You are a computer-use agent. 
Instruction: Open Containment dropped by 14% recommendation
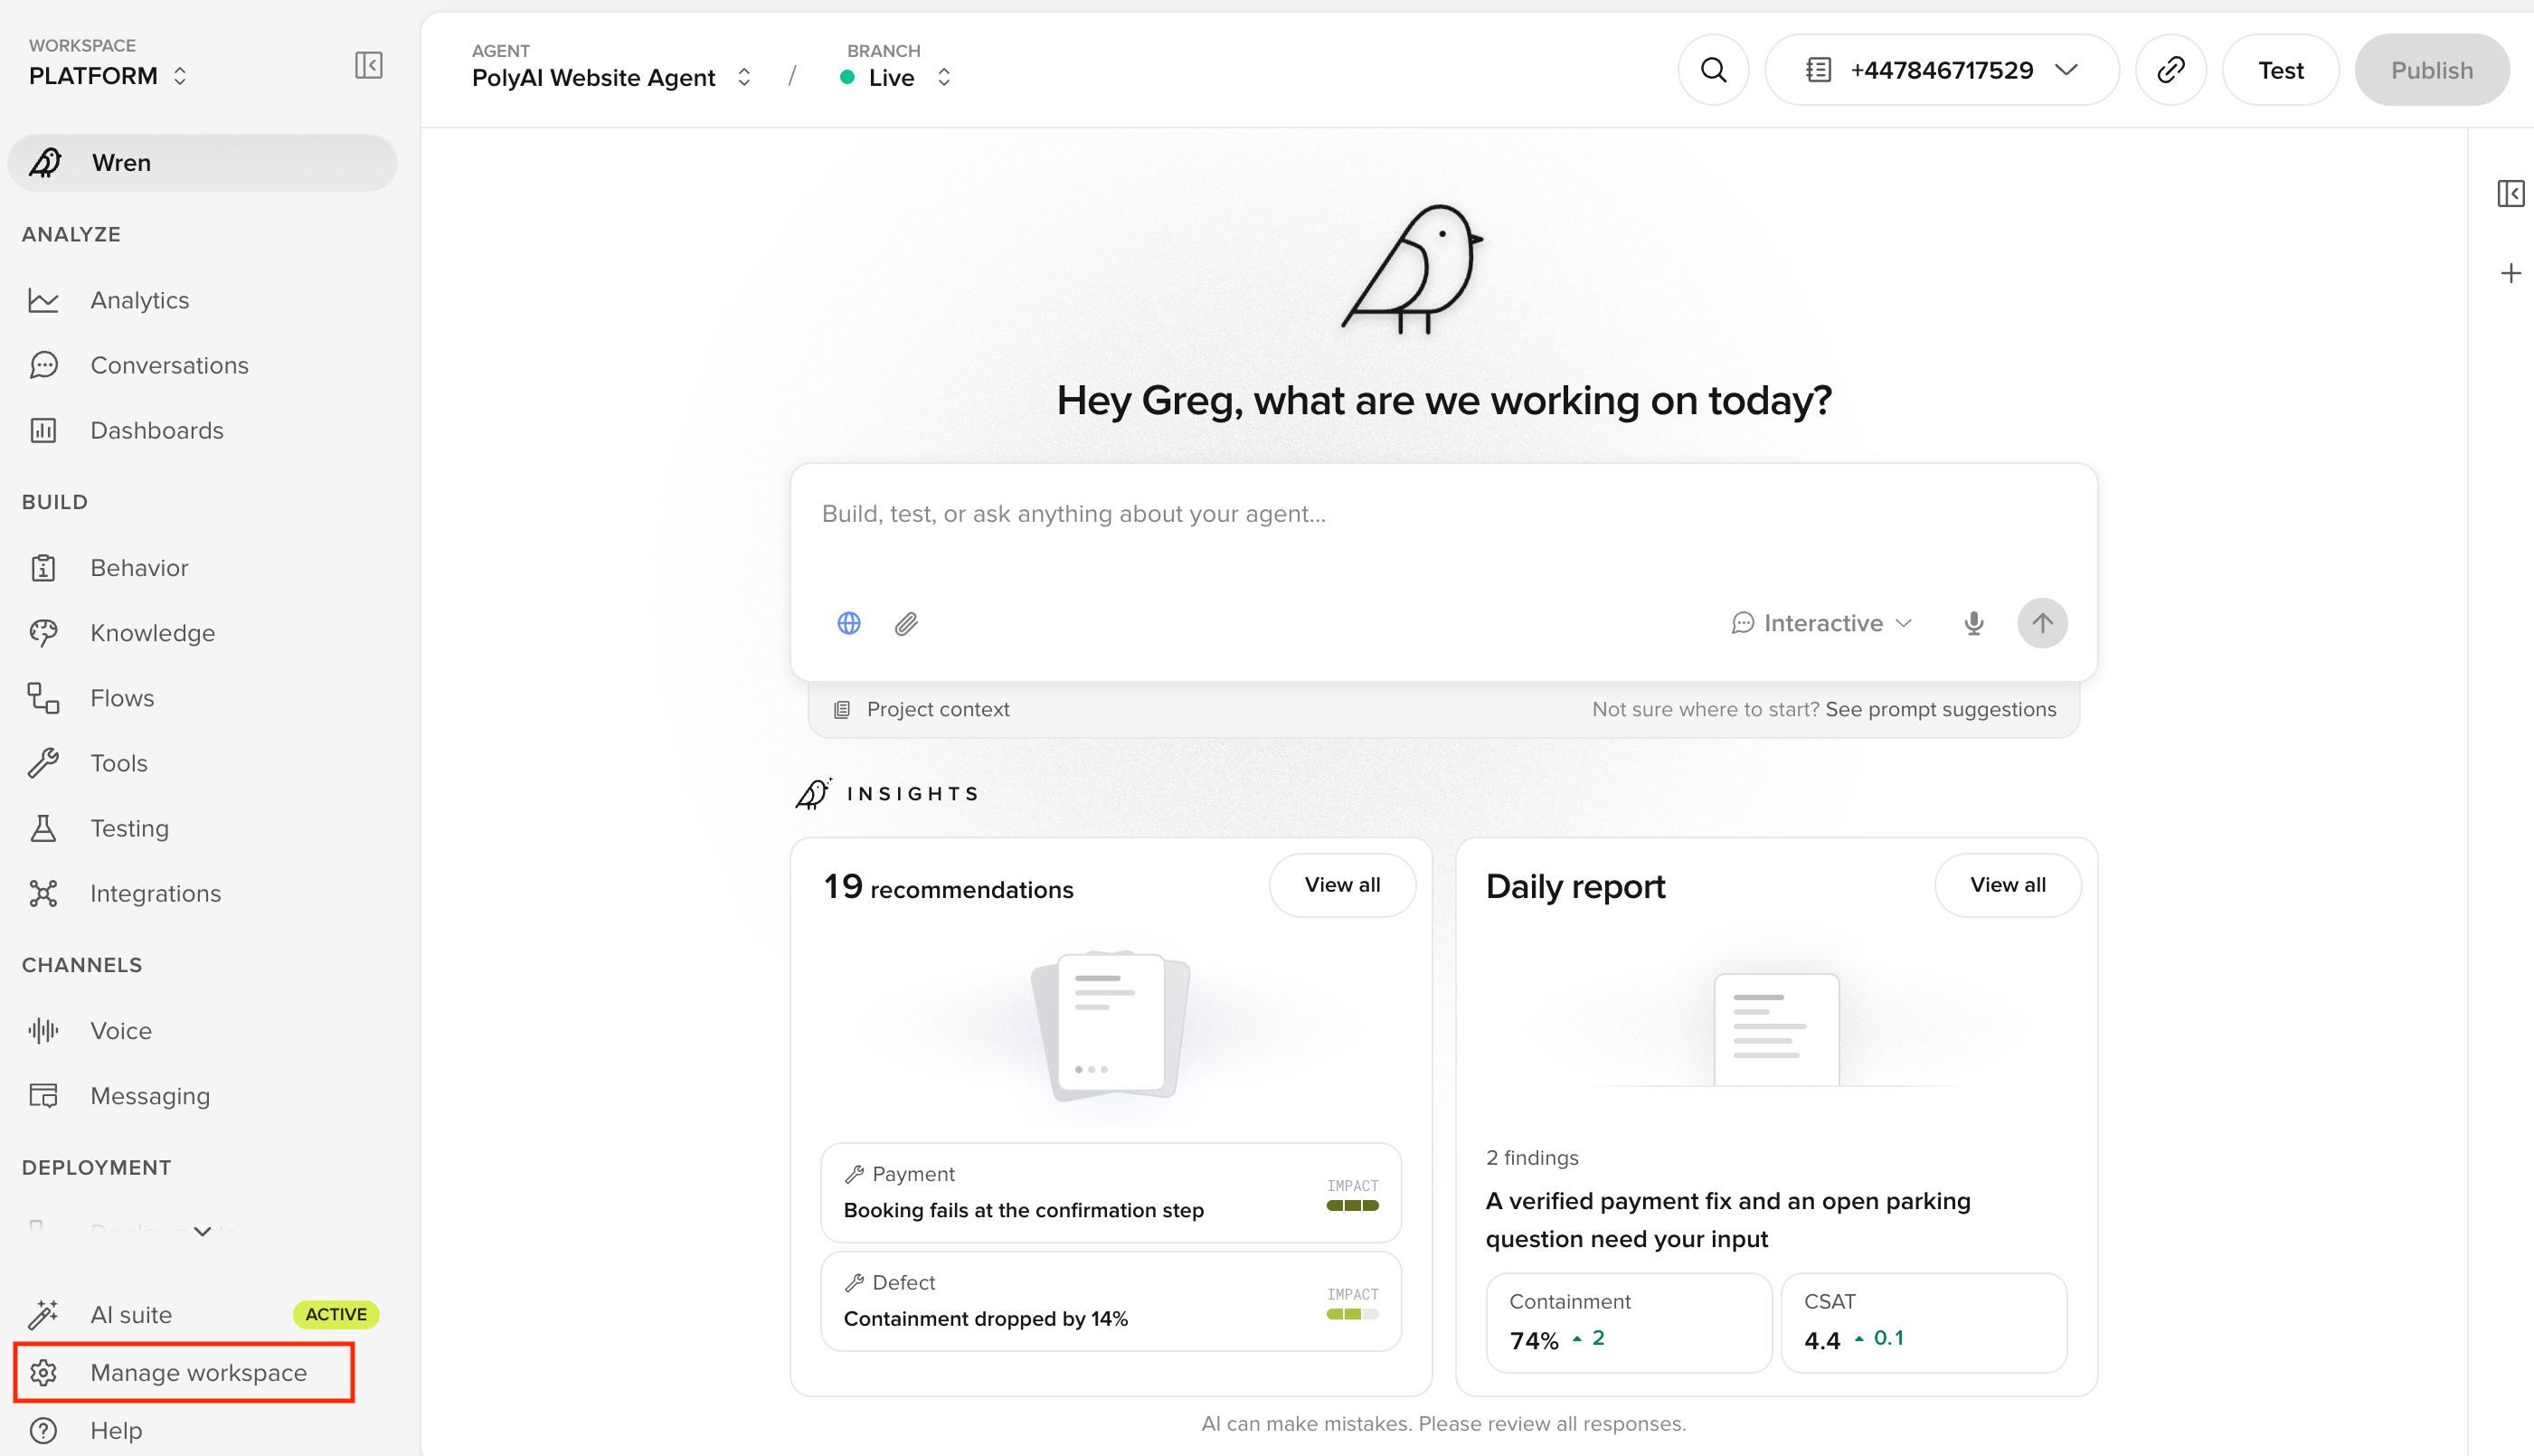point(1110,1301)
